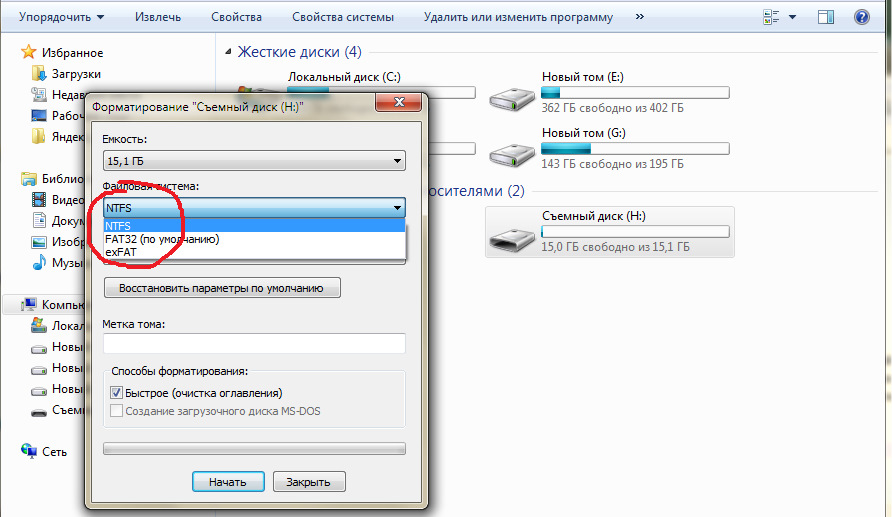Click the change view icon
Viewport: 892px width, 517px height.
(x=771, y=17)
